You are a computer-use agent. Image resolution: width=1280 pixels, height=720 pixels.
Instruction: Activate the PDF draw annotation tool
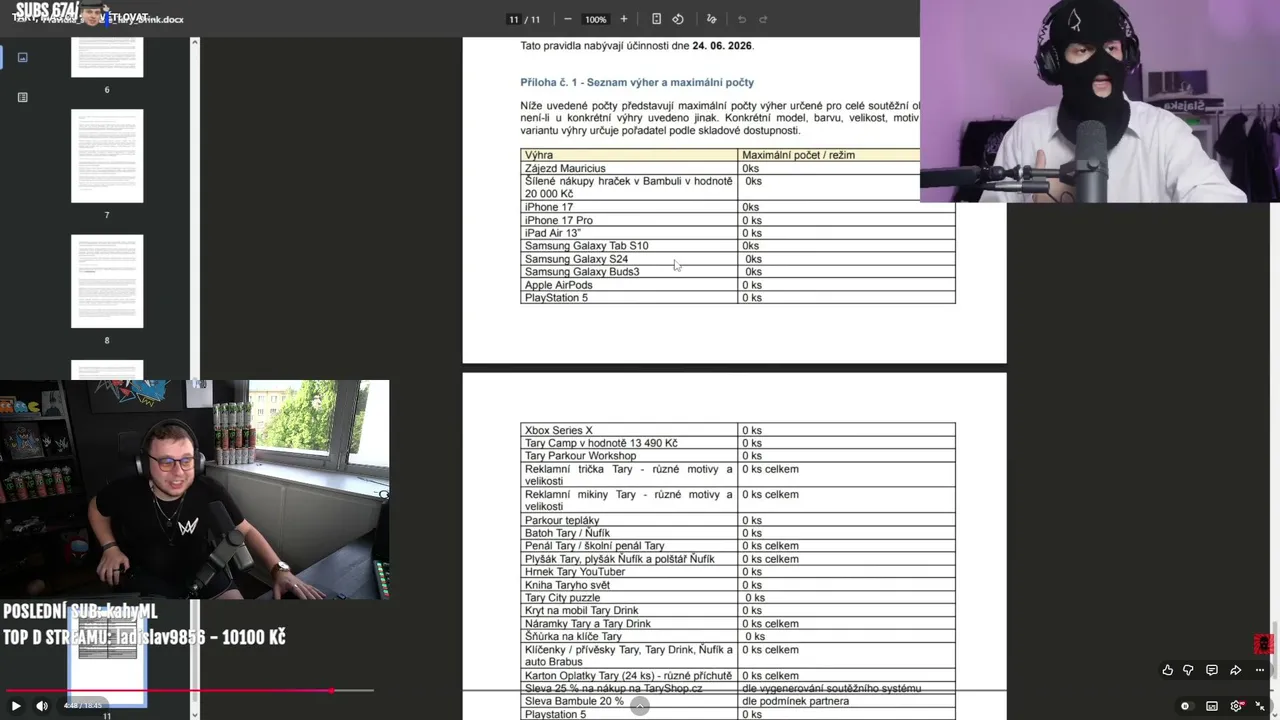712,19
